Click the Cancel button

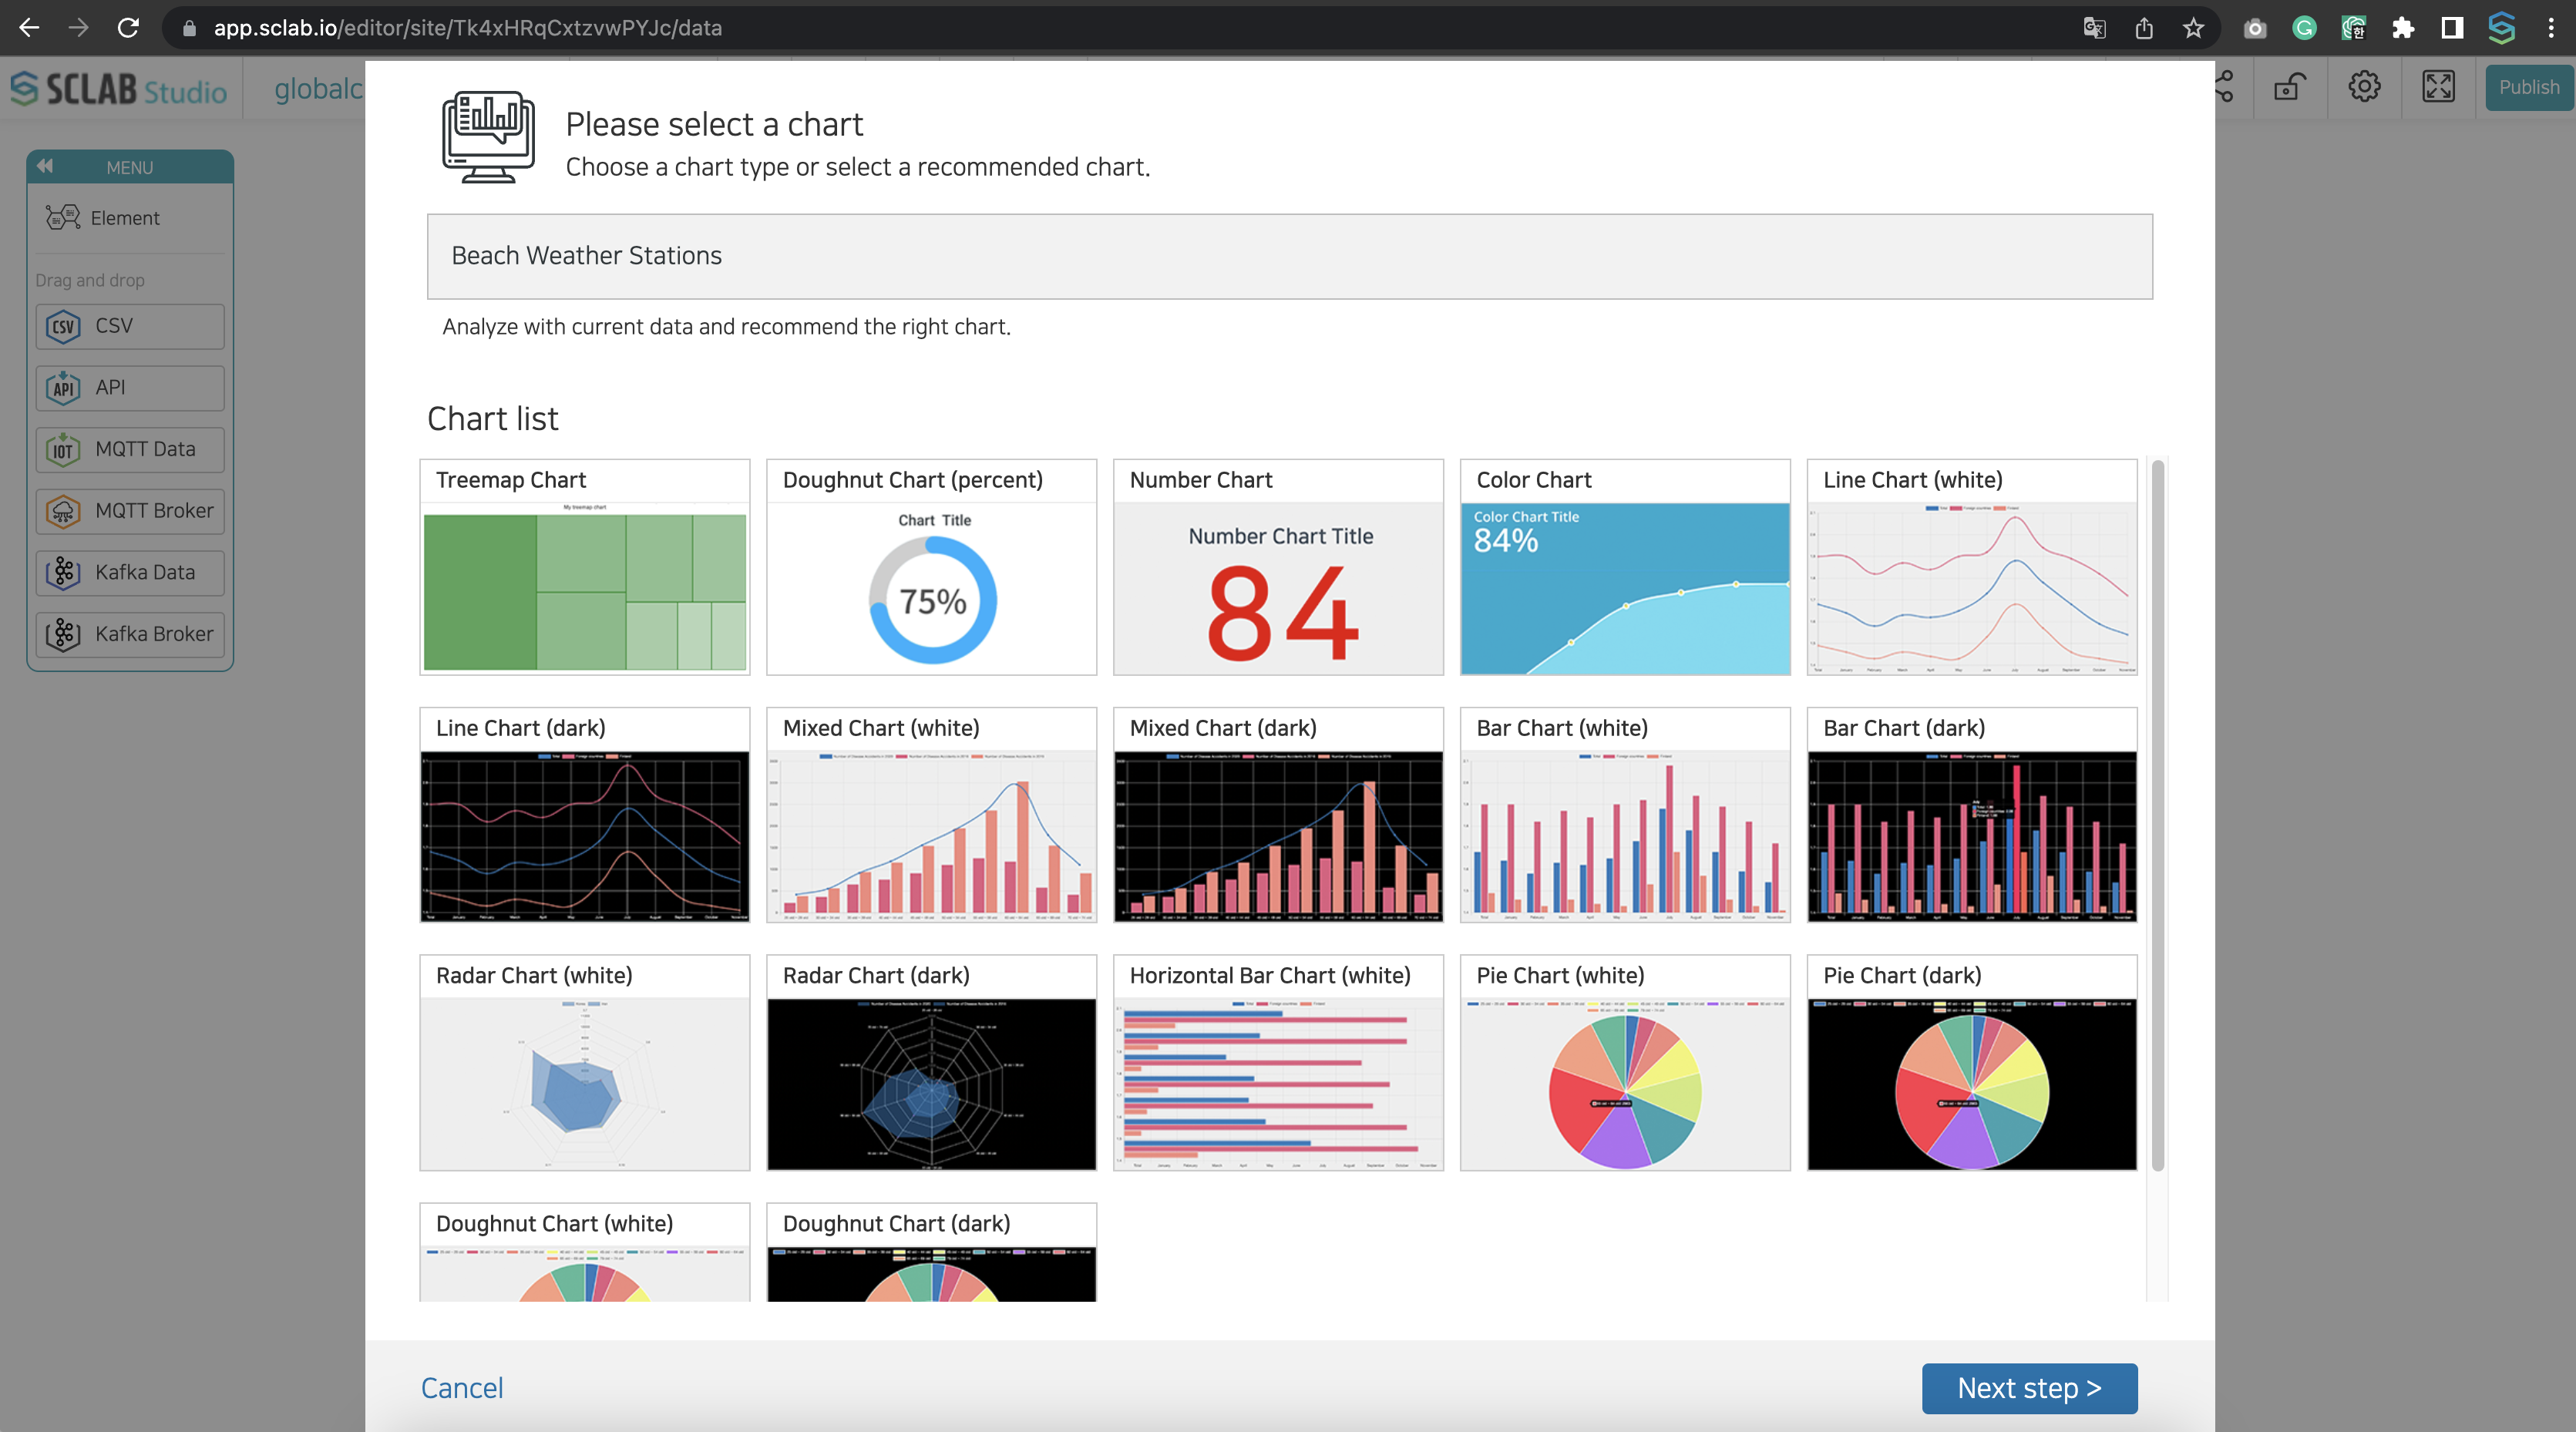point(460,1387)
